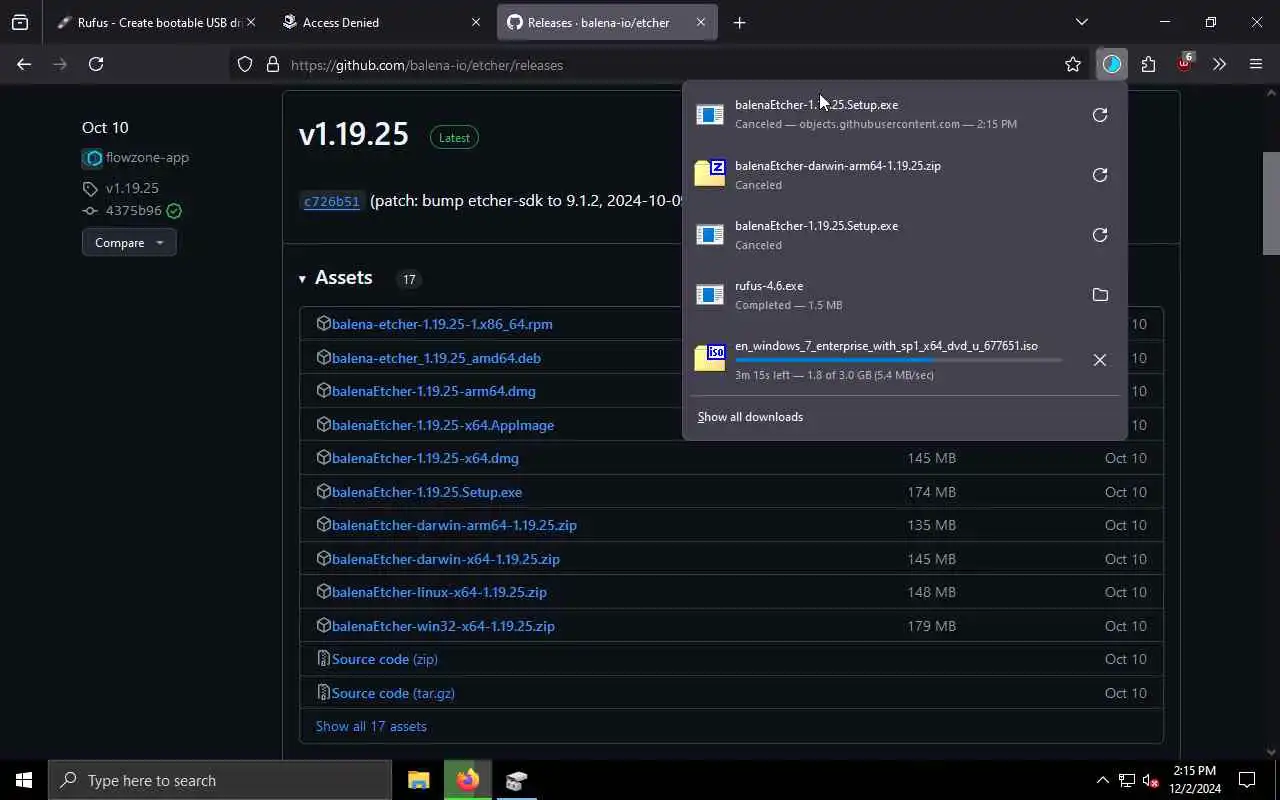Close the Access Denied tab
Image resolution: width=1280 pixels, height=800 pixels.
click(475, 22)
